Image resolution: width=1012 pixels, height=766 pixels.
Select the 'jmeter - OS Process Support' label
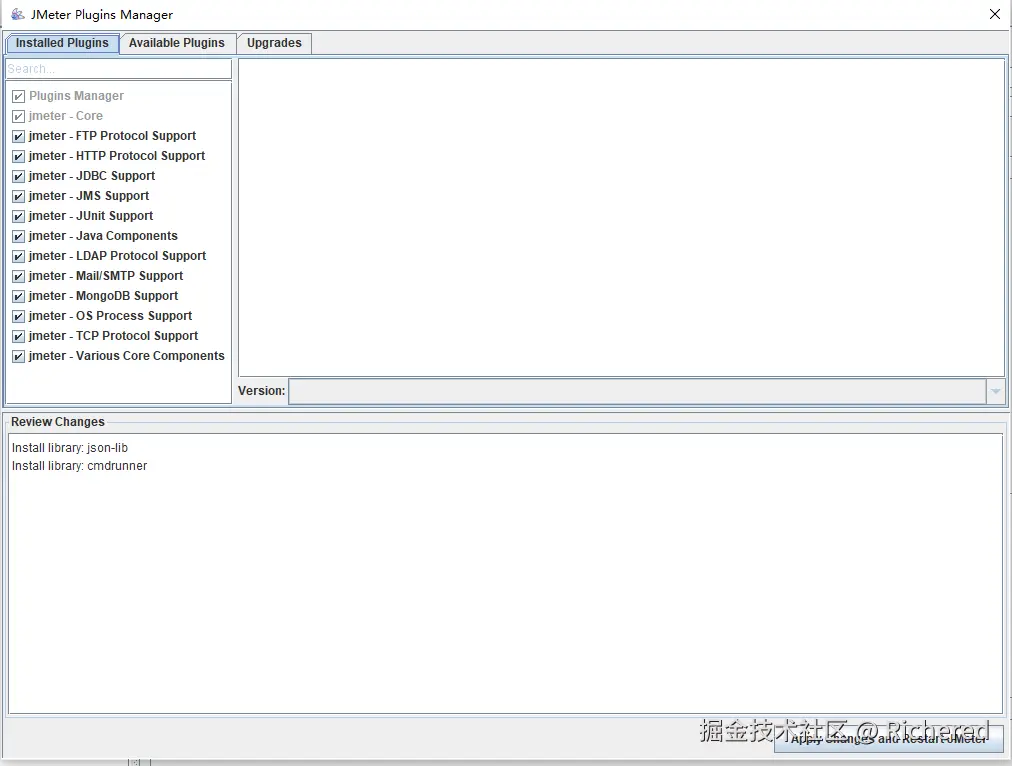coord(110,316)
